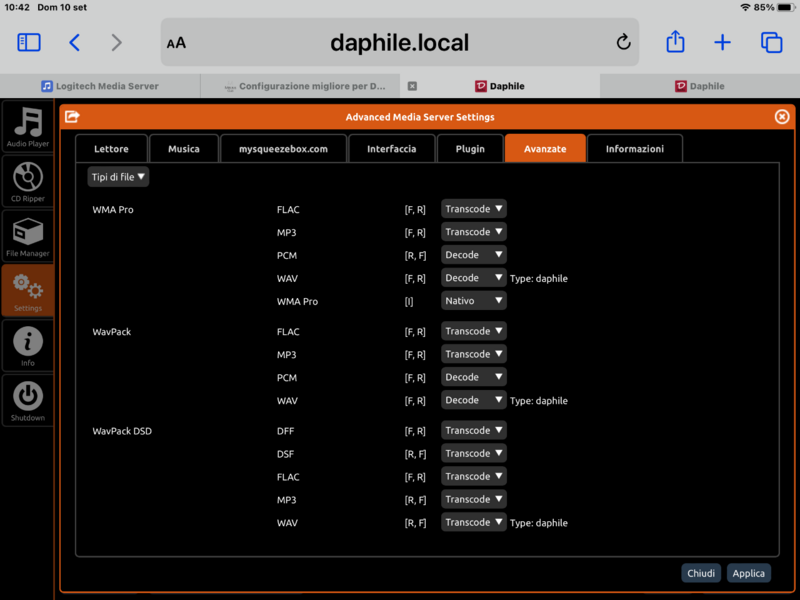
Task: Switch to the Informazioni tab
Action: click(634, 149)
